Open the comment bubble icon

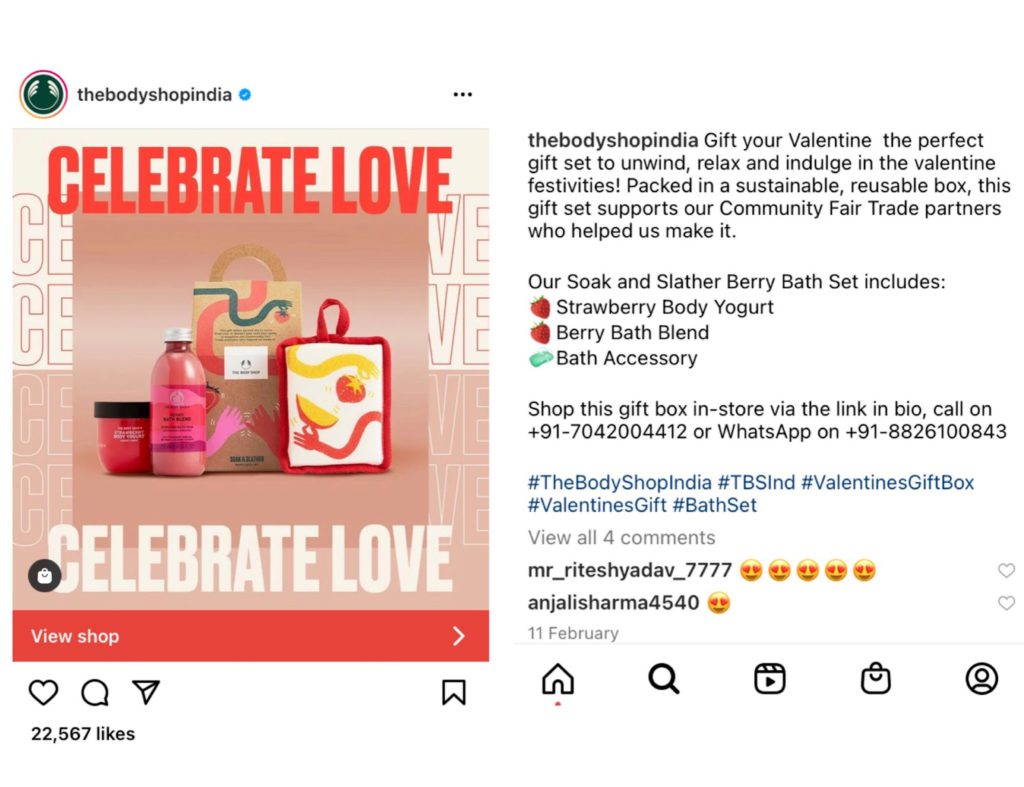pyautogui.click(x=95, y=692)
